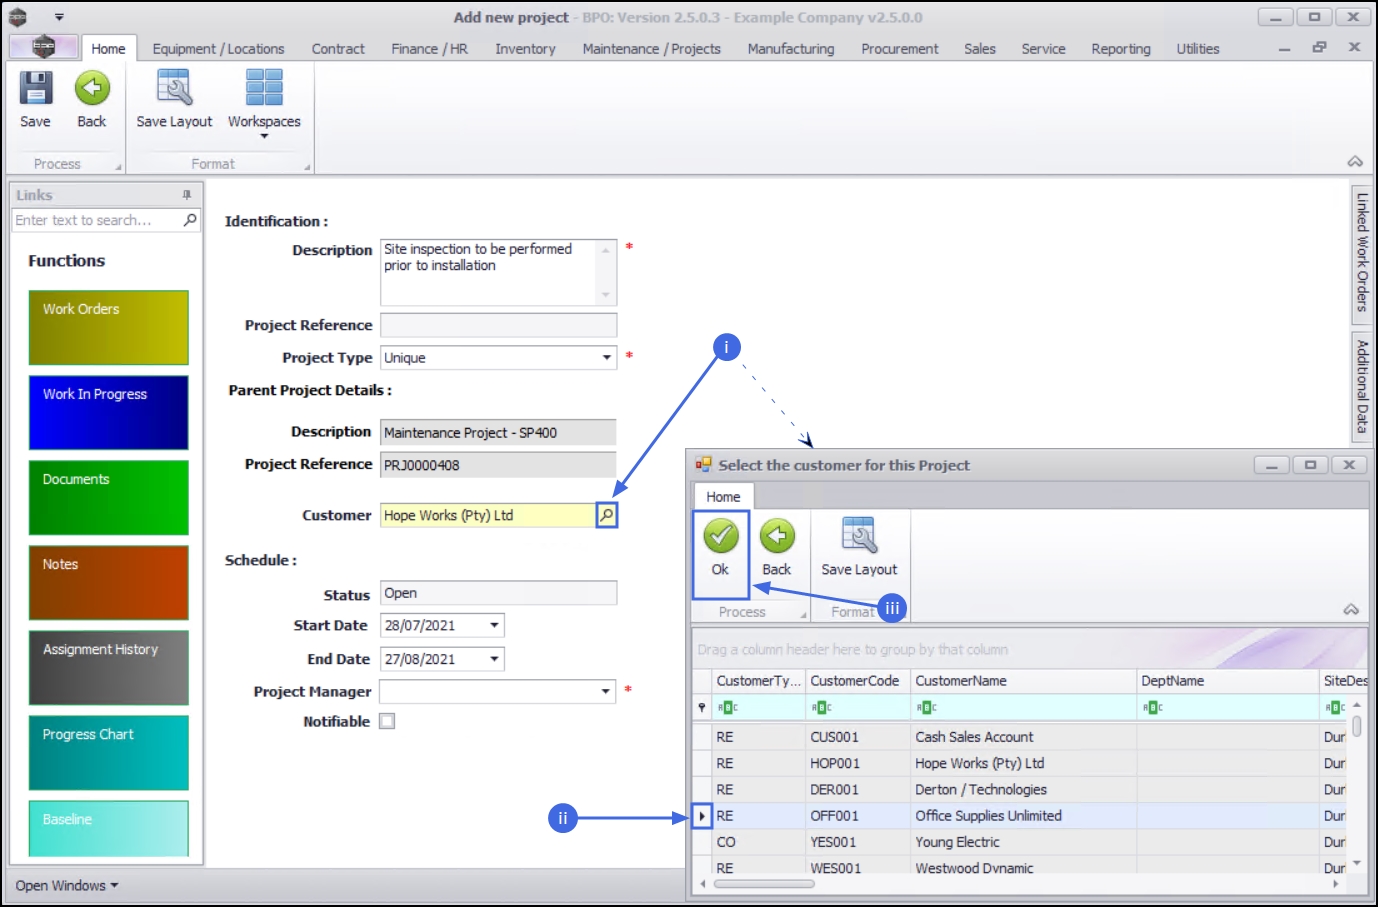Viewport: 1378px width, 907px height.
Task: Click the Customer lookup magnifier button
Action: pos(606,515)
